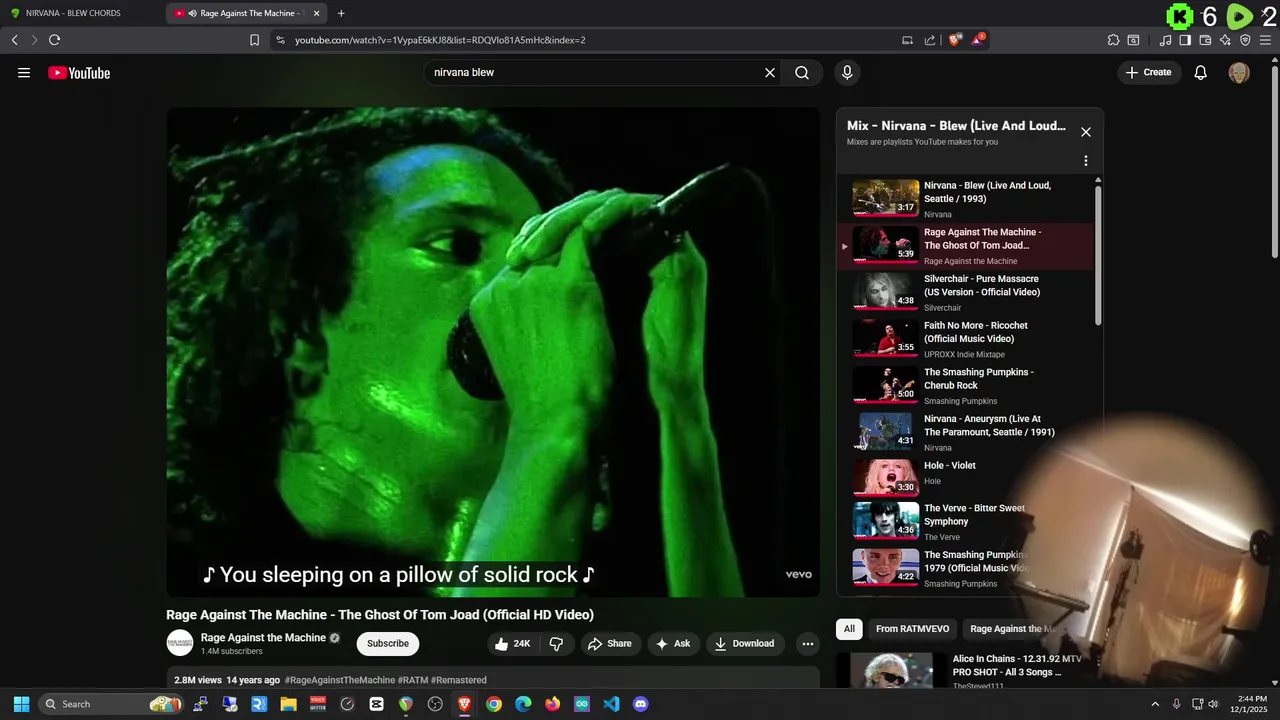Open more actions ellipsis under video

[x=808, y=644]
